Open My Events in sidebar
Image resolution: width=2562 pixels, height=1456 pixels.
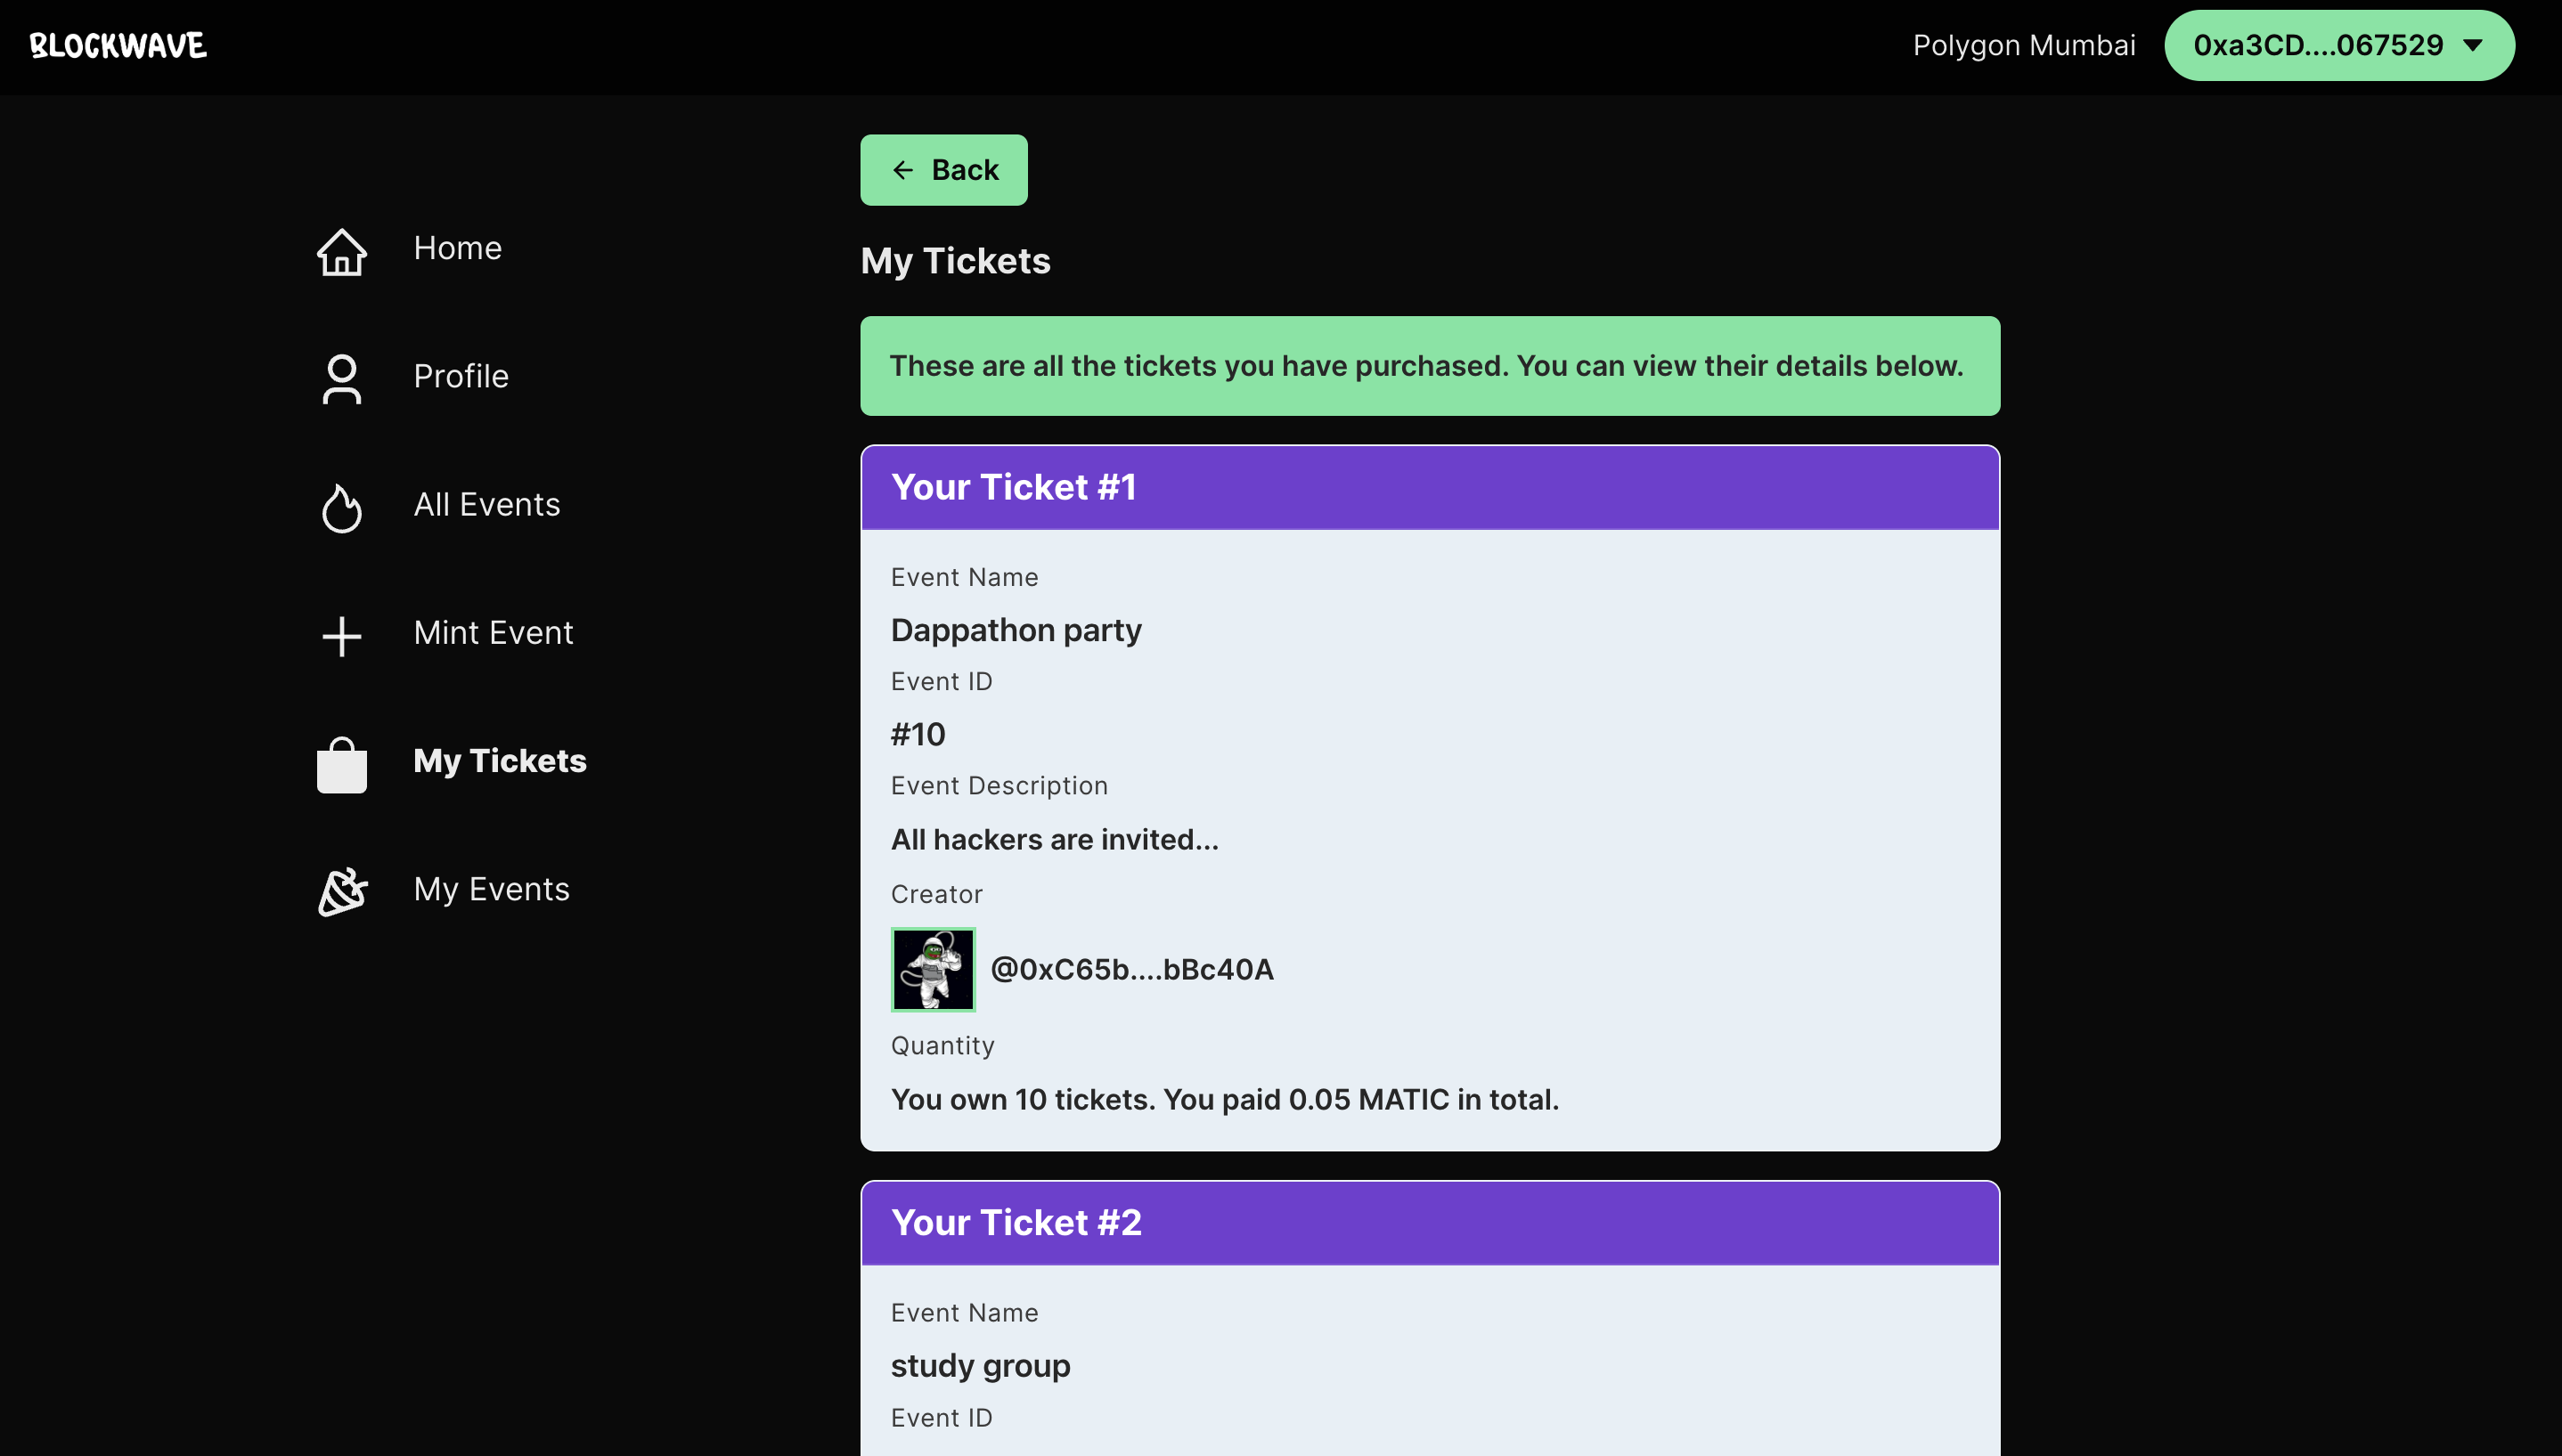491,889
